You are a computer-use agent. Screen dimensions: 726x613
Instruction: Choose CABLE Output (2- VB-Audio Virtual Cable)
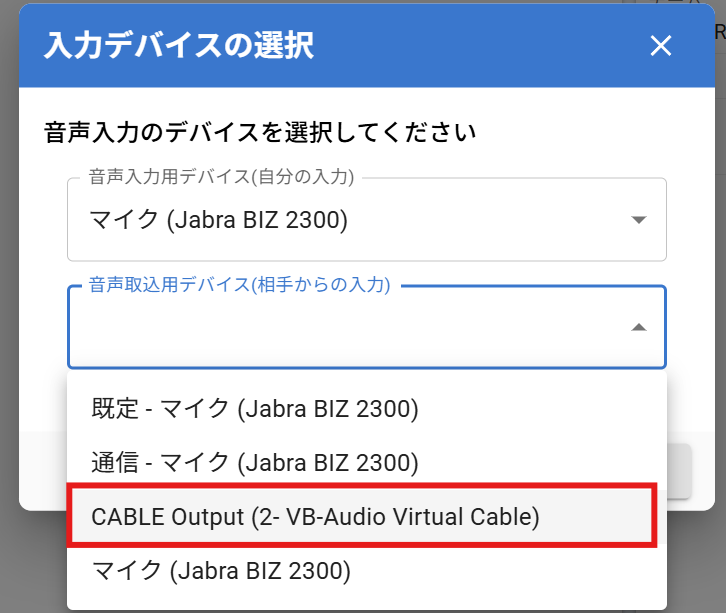tap(315, 517)
